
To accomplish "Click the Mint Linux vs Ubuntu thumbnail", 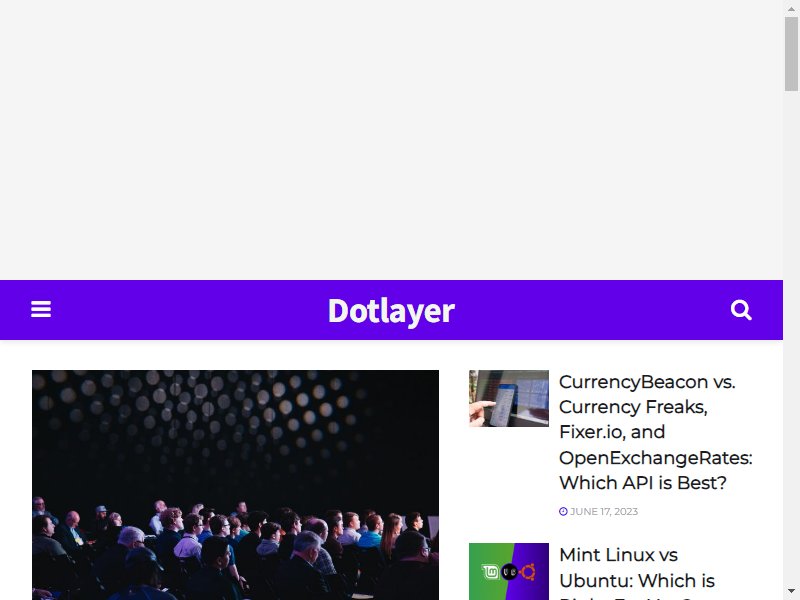I will [x=509, y=571].
